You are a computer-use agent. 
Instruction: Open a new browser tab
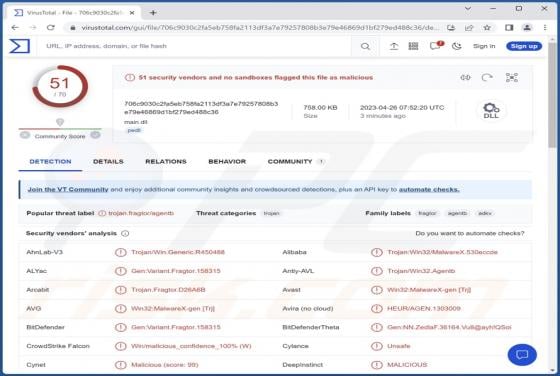153,13
